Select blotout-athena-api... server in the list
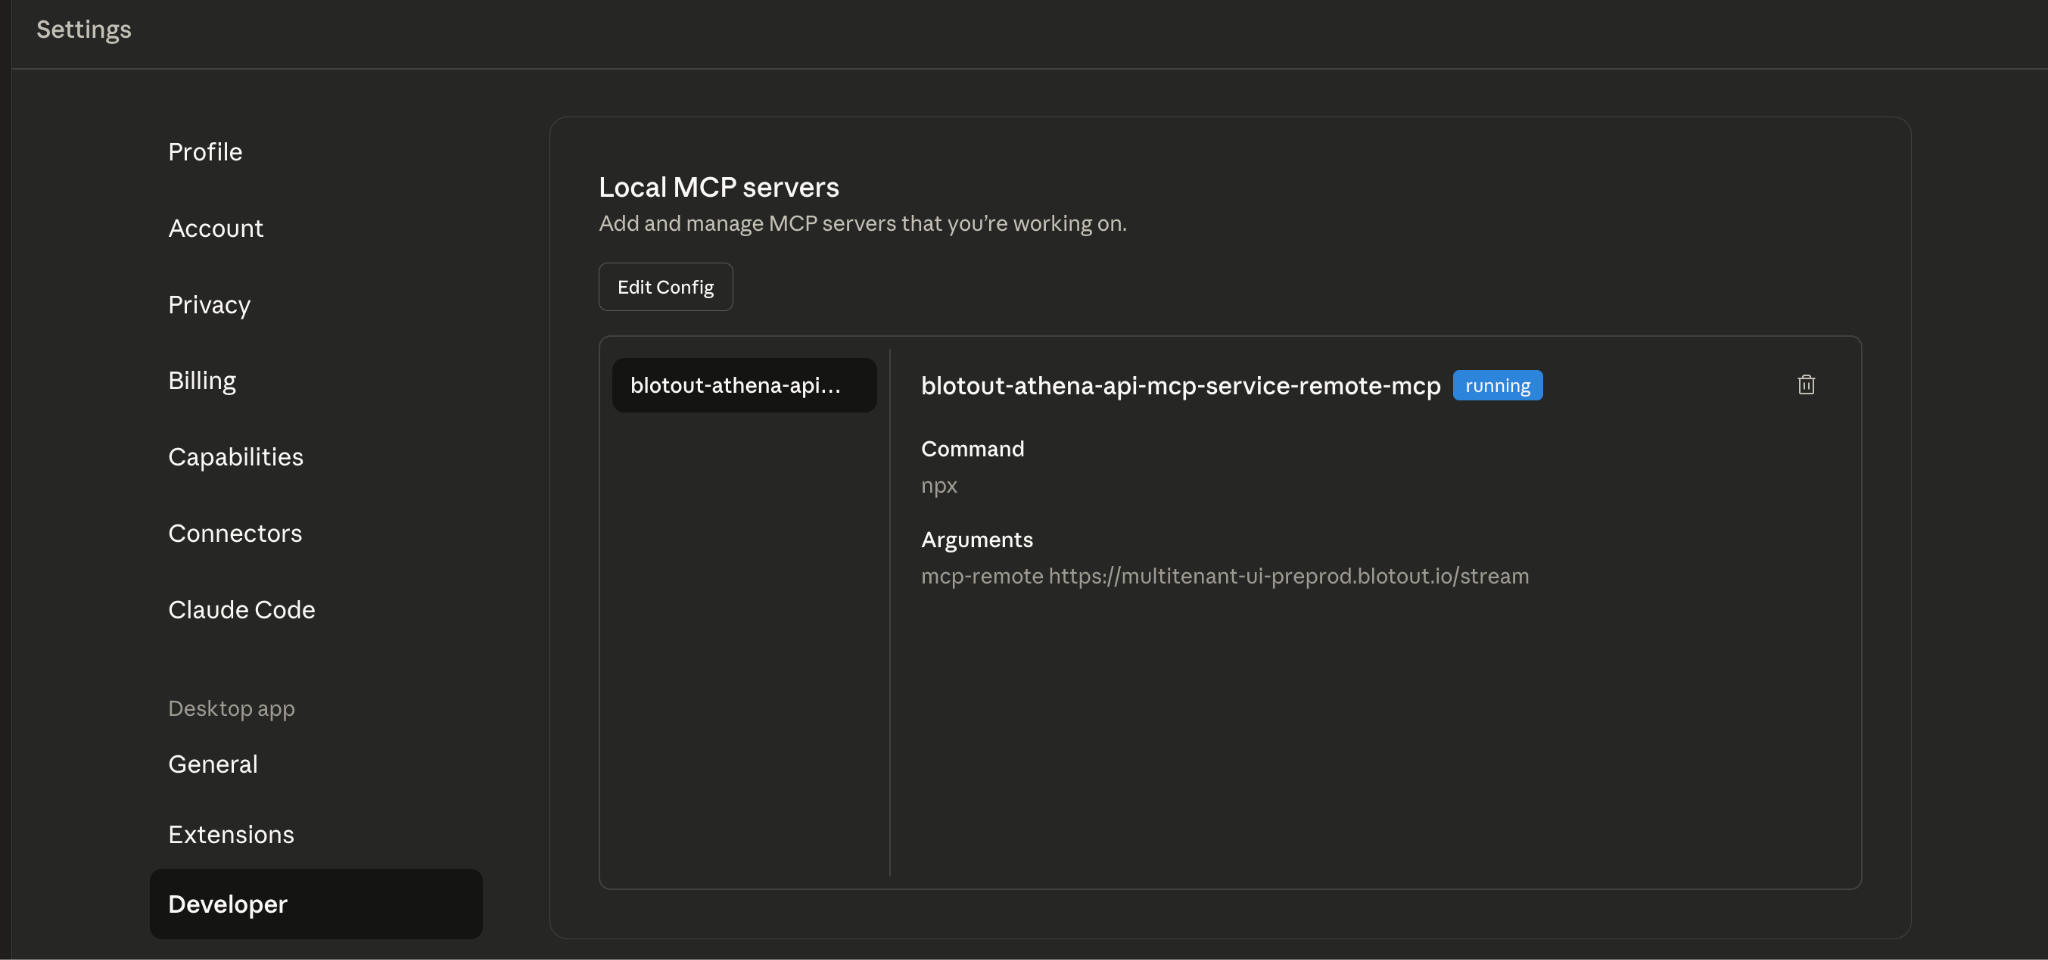2048x960 pixels. click(744, 385)
